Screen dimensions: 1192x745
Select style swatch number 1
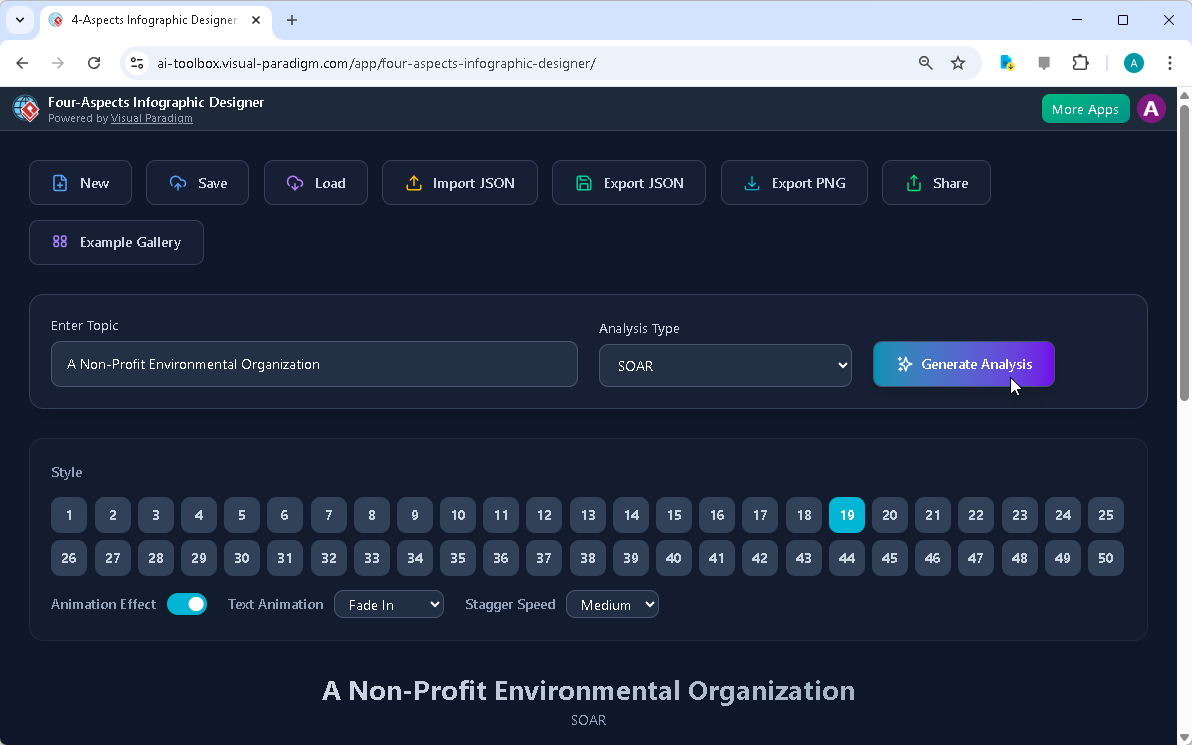coord(69,514)
